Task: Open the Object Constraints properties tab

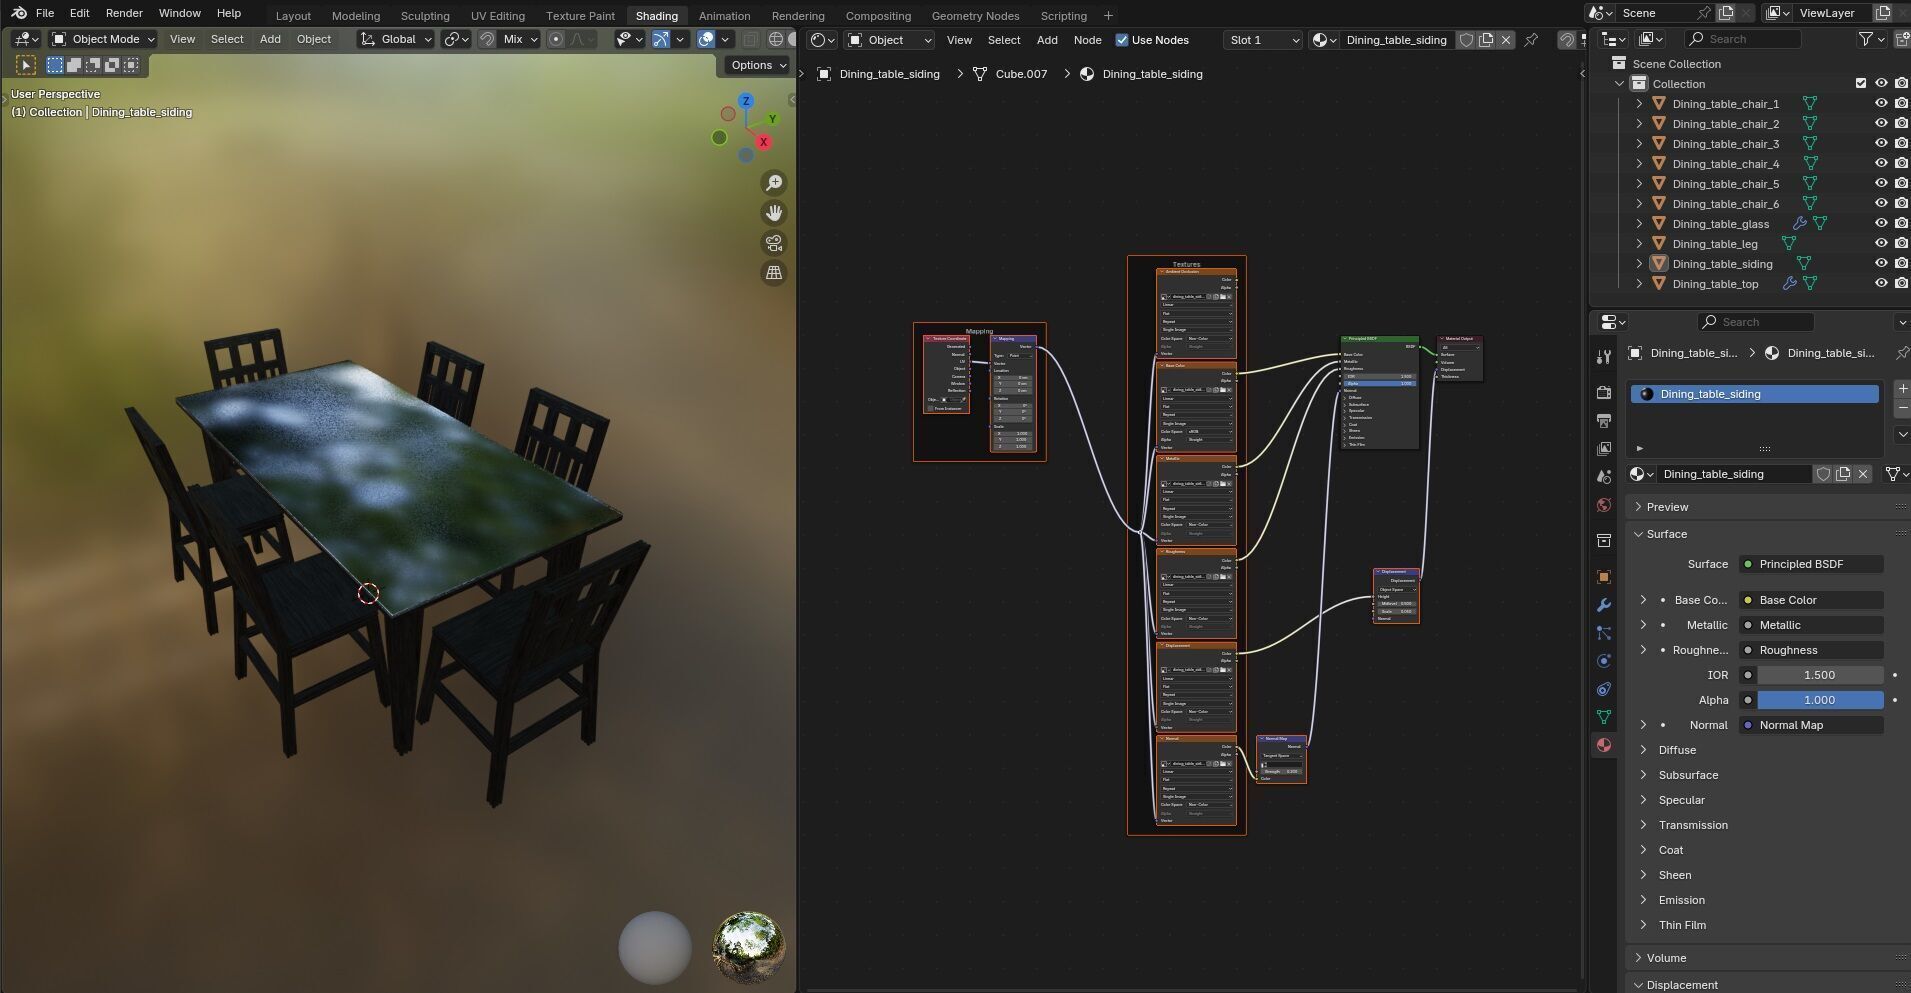Action: click(x=1604, y=689)
